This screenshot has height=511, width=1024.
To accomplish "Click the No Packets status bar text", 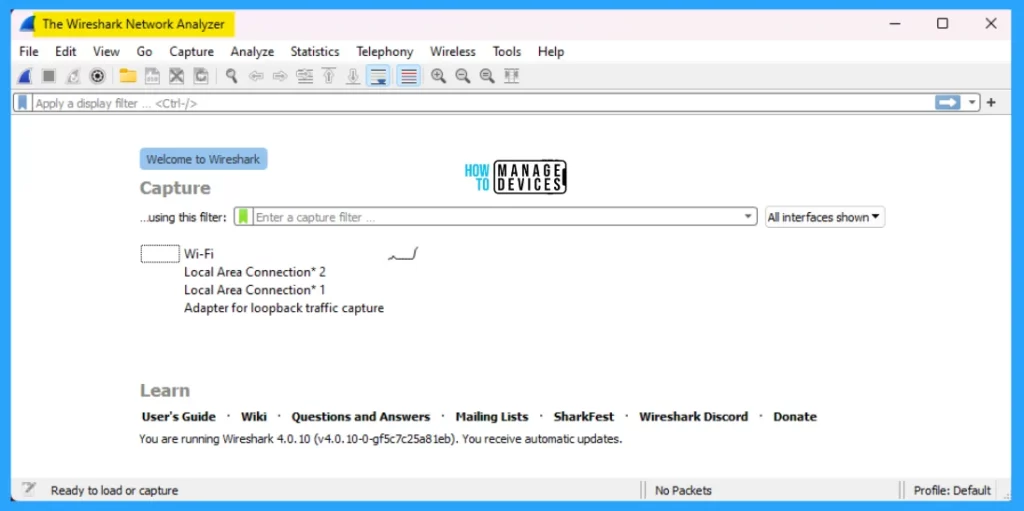I will [683, 490].
